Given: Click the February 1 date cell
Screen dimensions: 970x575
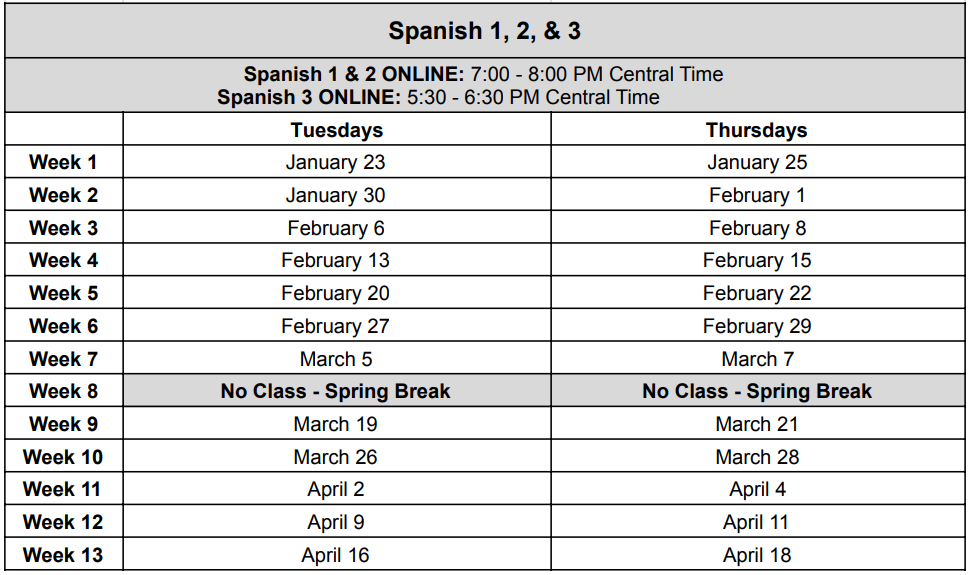Looking at the screenshot, I should click(x=757, y=195).
